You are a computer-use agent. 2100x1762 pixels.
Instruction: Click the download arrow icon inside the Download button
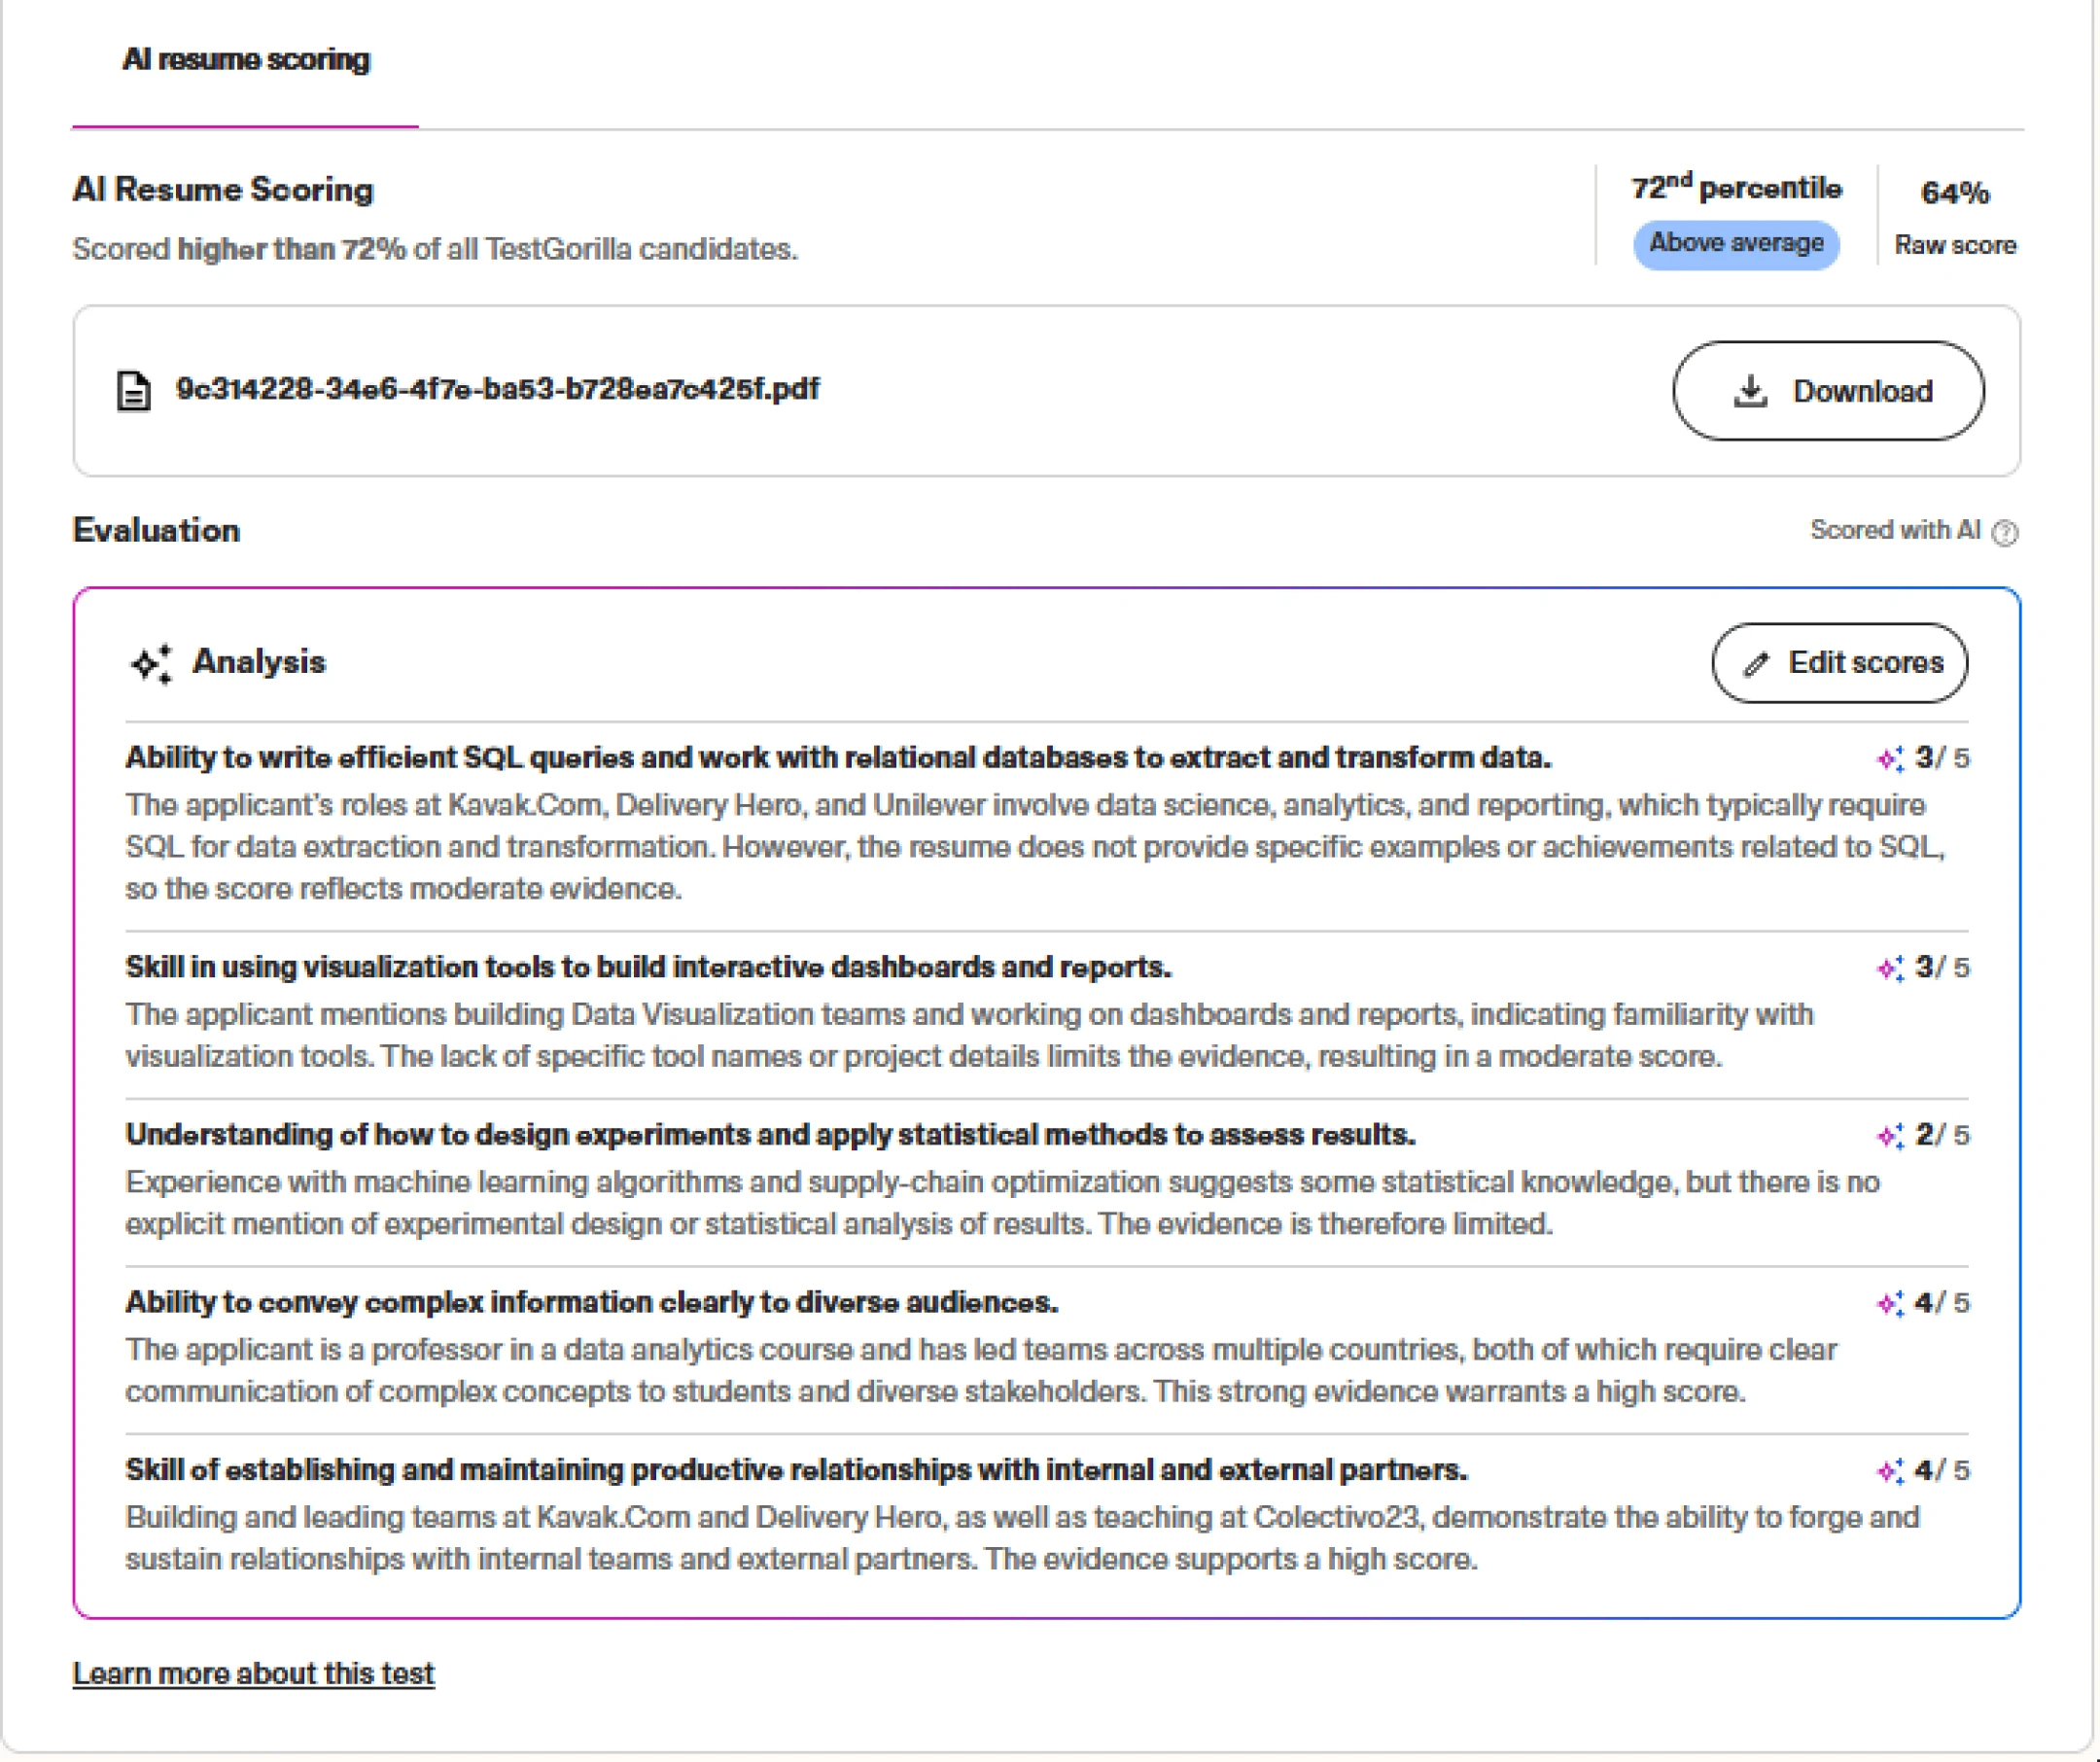pyautogui.click(x=1750, y=391)
